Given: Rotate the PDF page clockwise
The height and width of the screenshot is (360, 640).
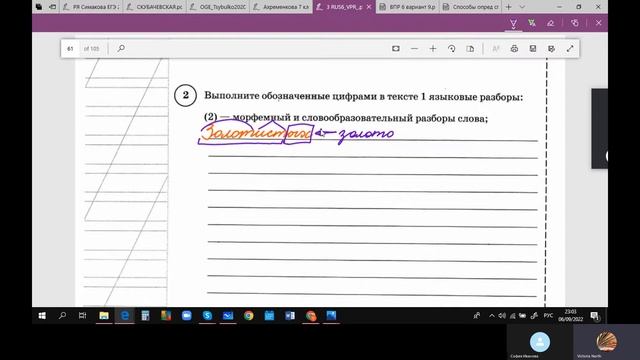Looking at the screenshot, I should [451, 49].
